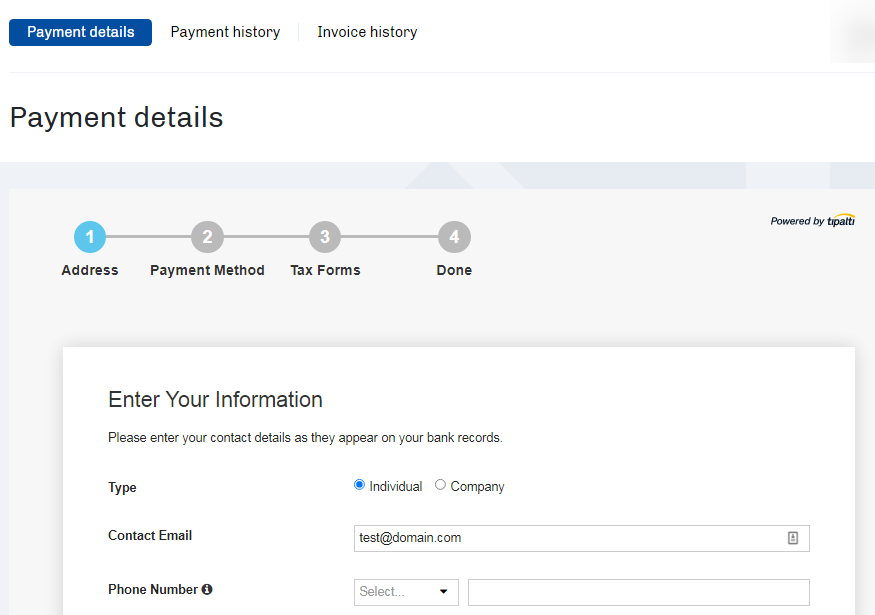
Task: Click the Tax Forms step label
Action: coord(325,270)
